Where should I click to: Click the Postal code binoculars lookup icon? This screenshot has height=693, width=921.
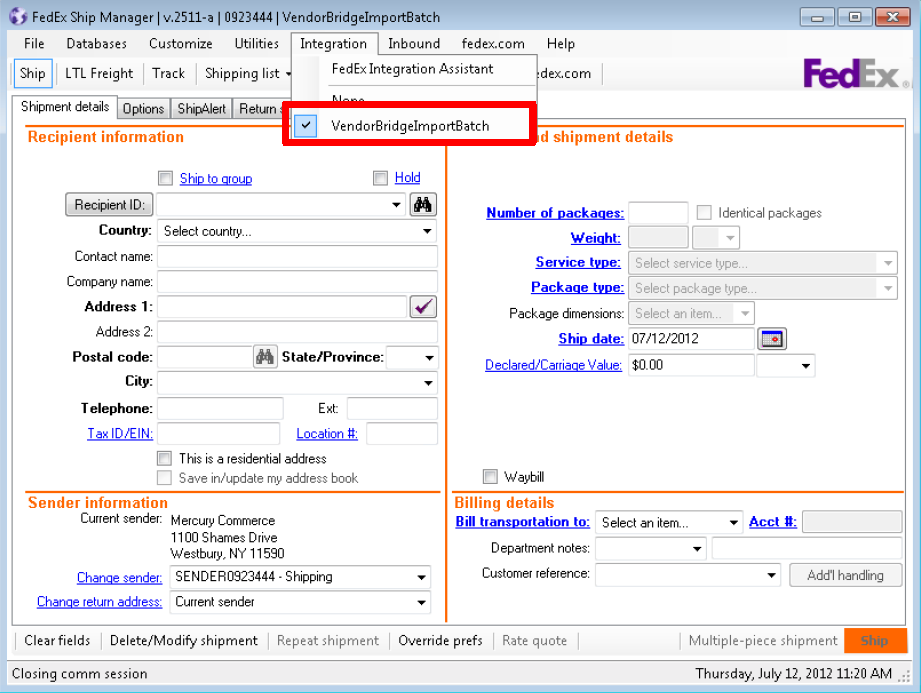[x=265, y=356]
